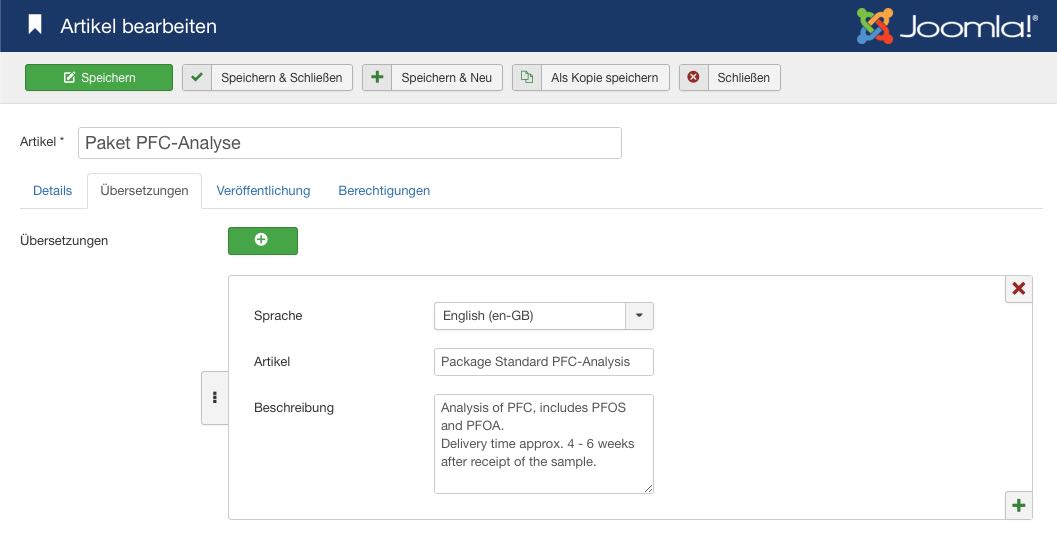The width and height of the screenshot is (1057, 552).
Task: Click the Paket PFC-Analyse title field
Action: tap(350, 143)
